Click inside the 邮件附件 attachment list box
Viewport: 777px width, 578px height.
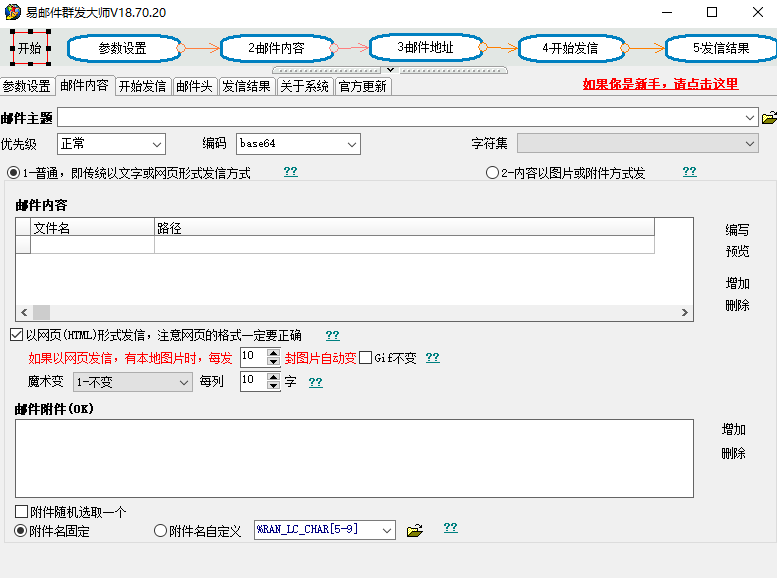click(x=354, y=459)
